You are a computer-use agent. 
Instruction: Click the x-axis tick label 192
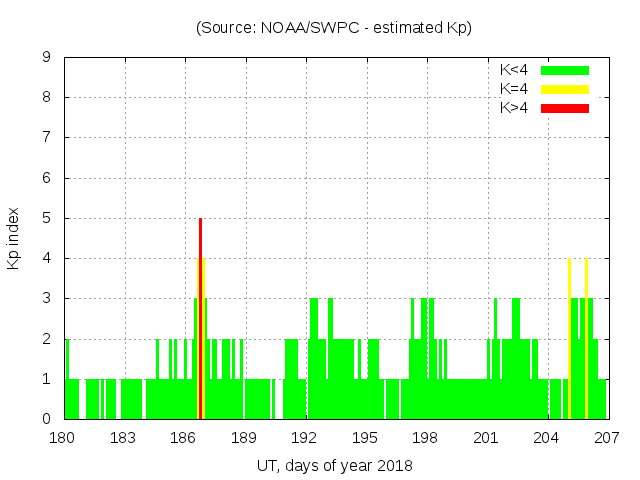click(x=305, y=438)
